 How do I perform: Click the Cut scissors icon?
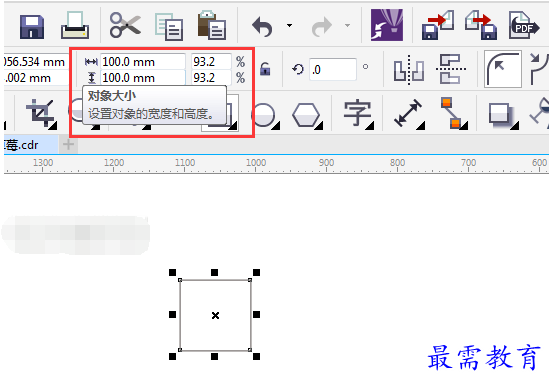pyautogui.click(x=125, y=25)
